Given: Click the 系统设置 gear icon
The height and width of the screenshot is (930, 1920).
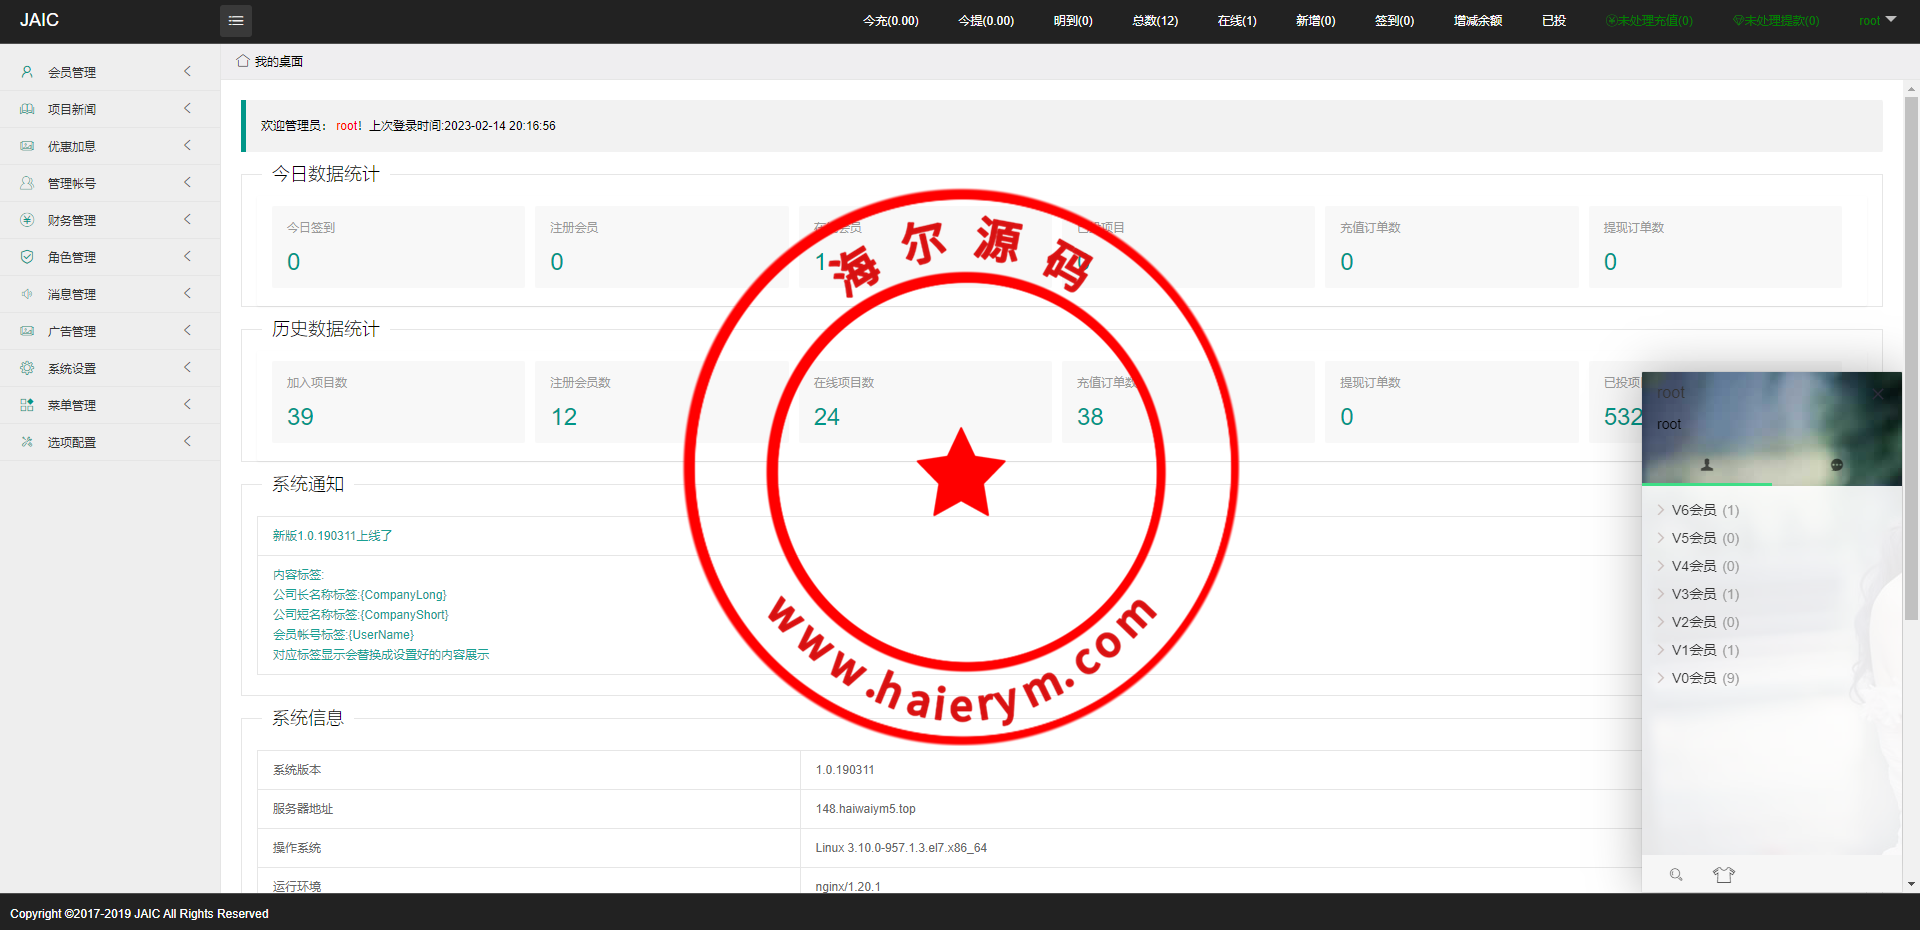Looking at the screenshot, I should coord(27,368).
